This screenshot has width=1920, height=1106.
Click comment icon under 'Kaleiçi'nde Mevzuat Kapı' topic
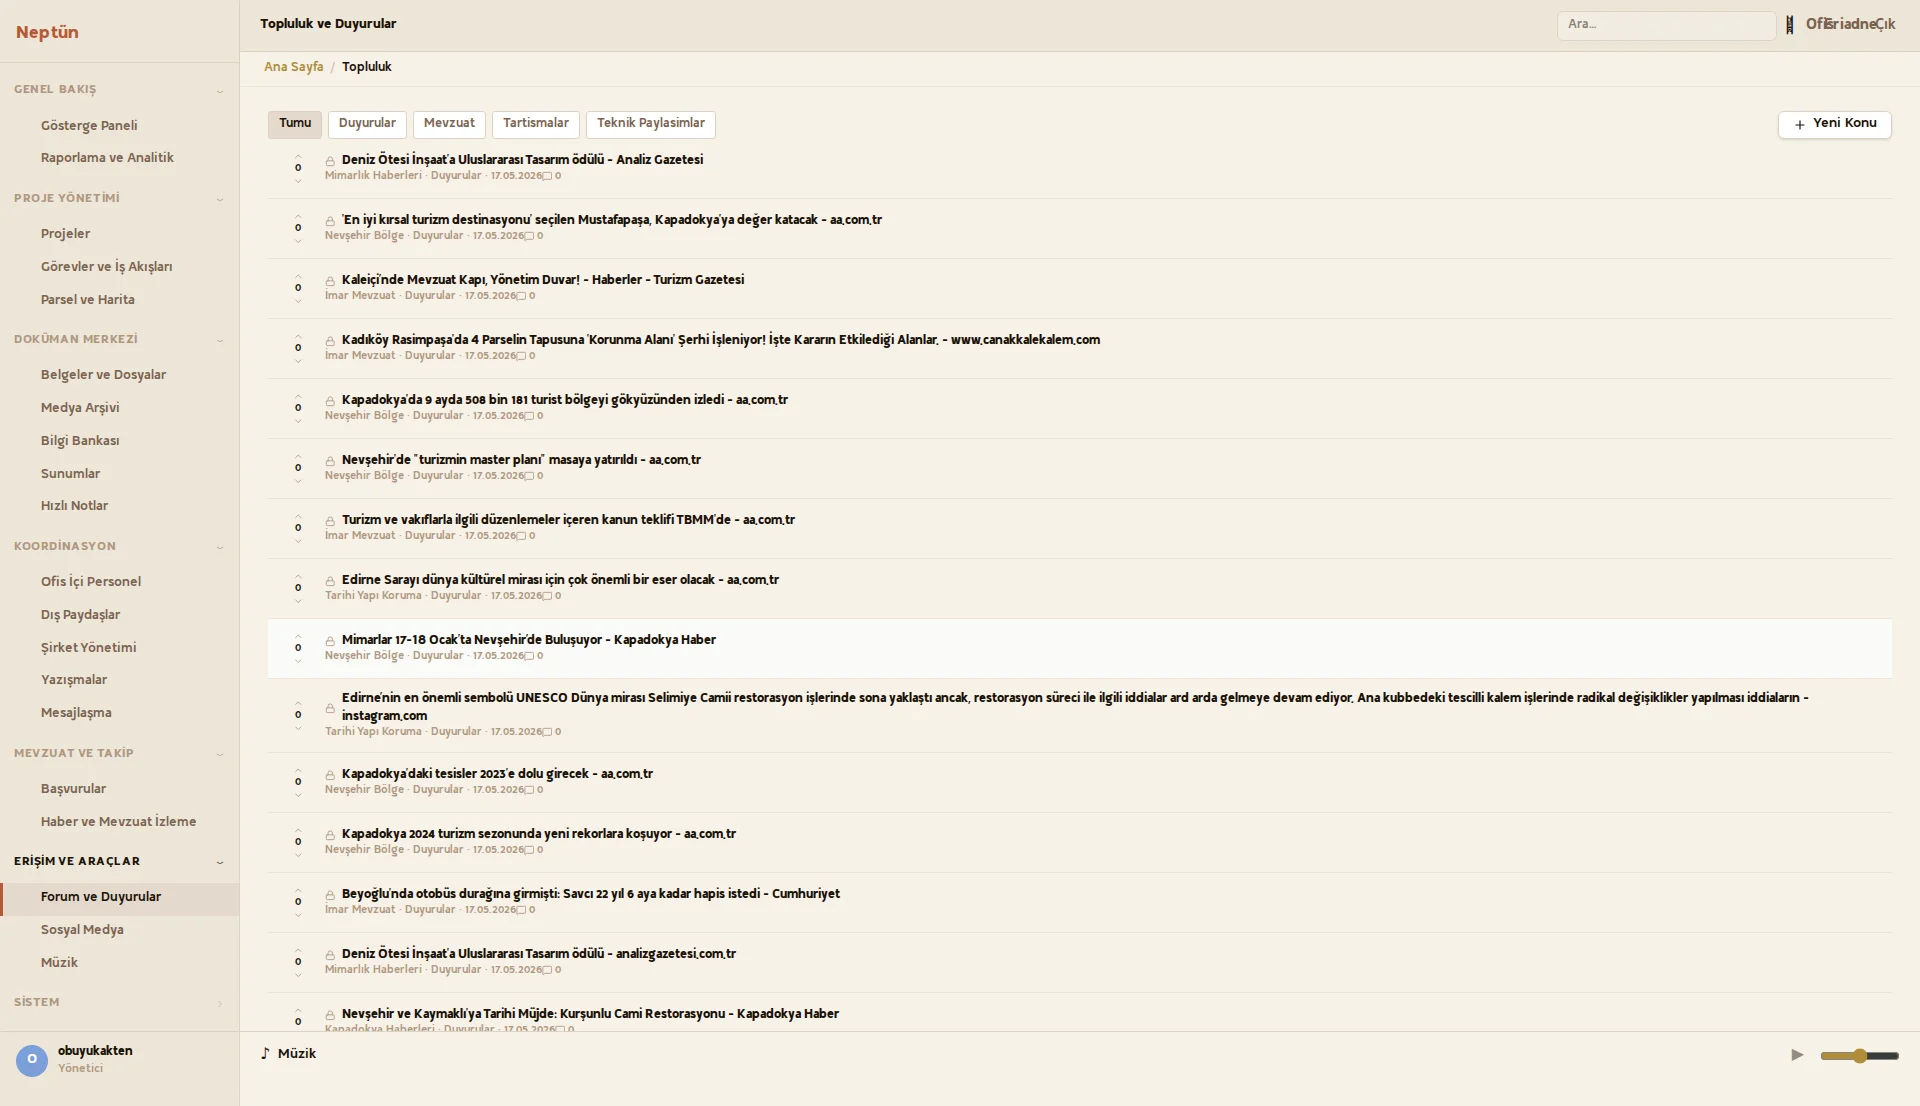tap(521, 296)
